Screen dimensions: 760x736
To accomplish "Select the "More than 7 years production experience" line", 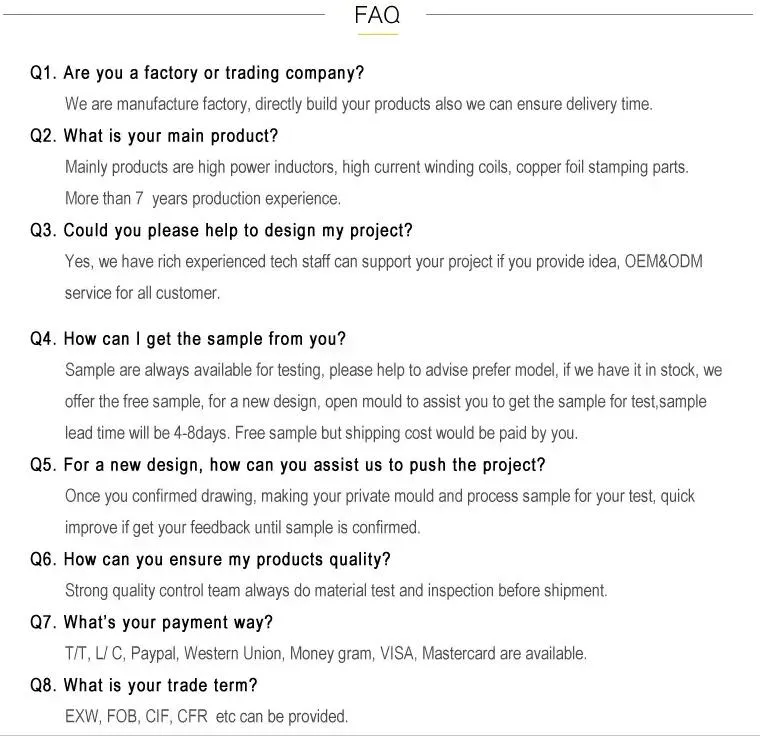I will (203, 198).
